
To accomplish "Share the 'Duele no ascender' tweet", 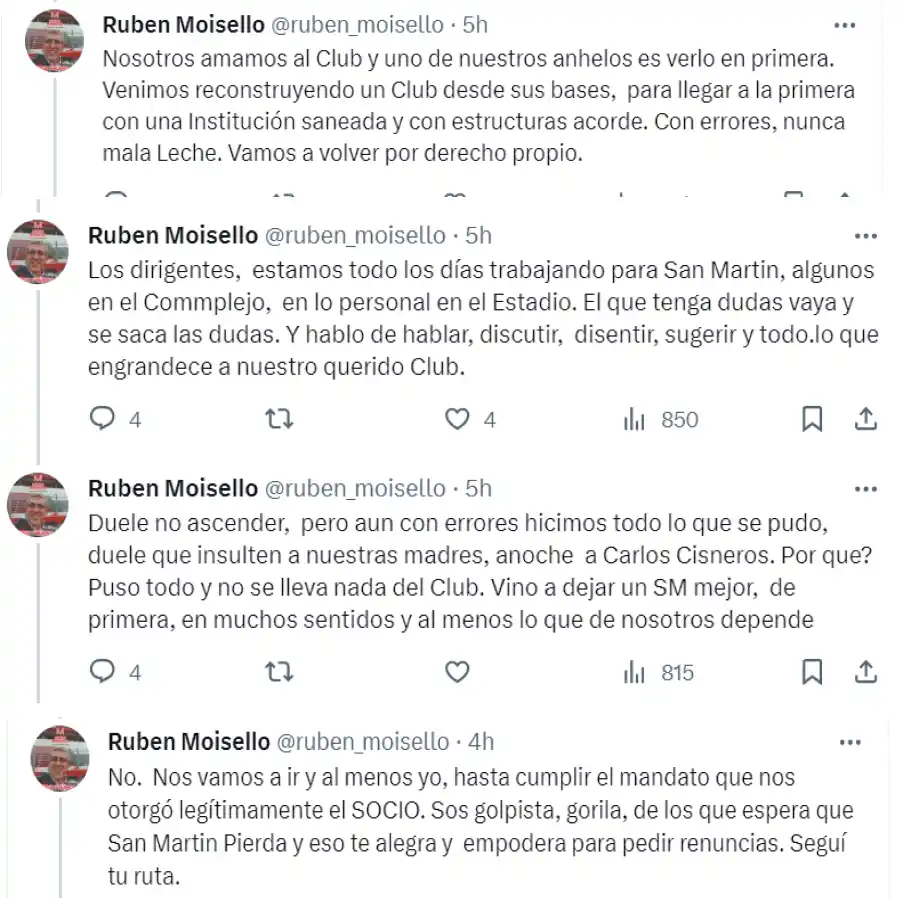I will point(867,673).
